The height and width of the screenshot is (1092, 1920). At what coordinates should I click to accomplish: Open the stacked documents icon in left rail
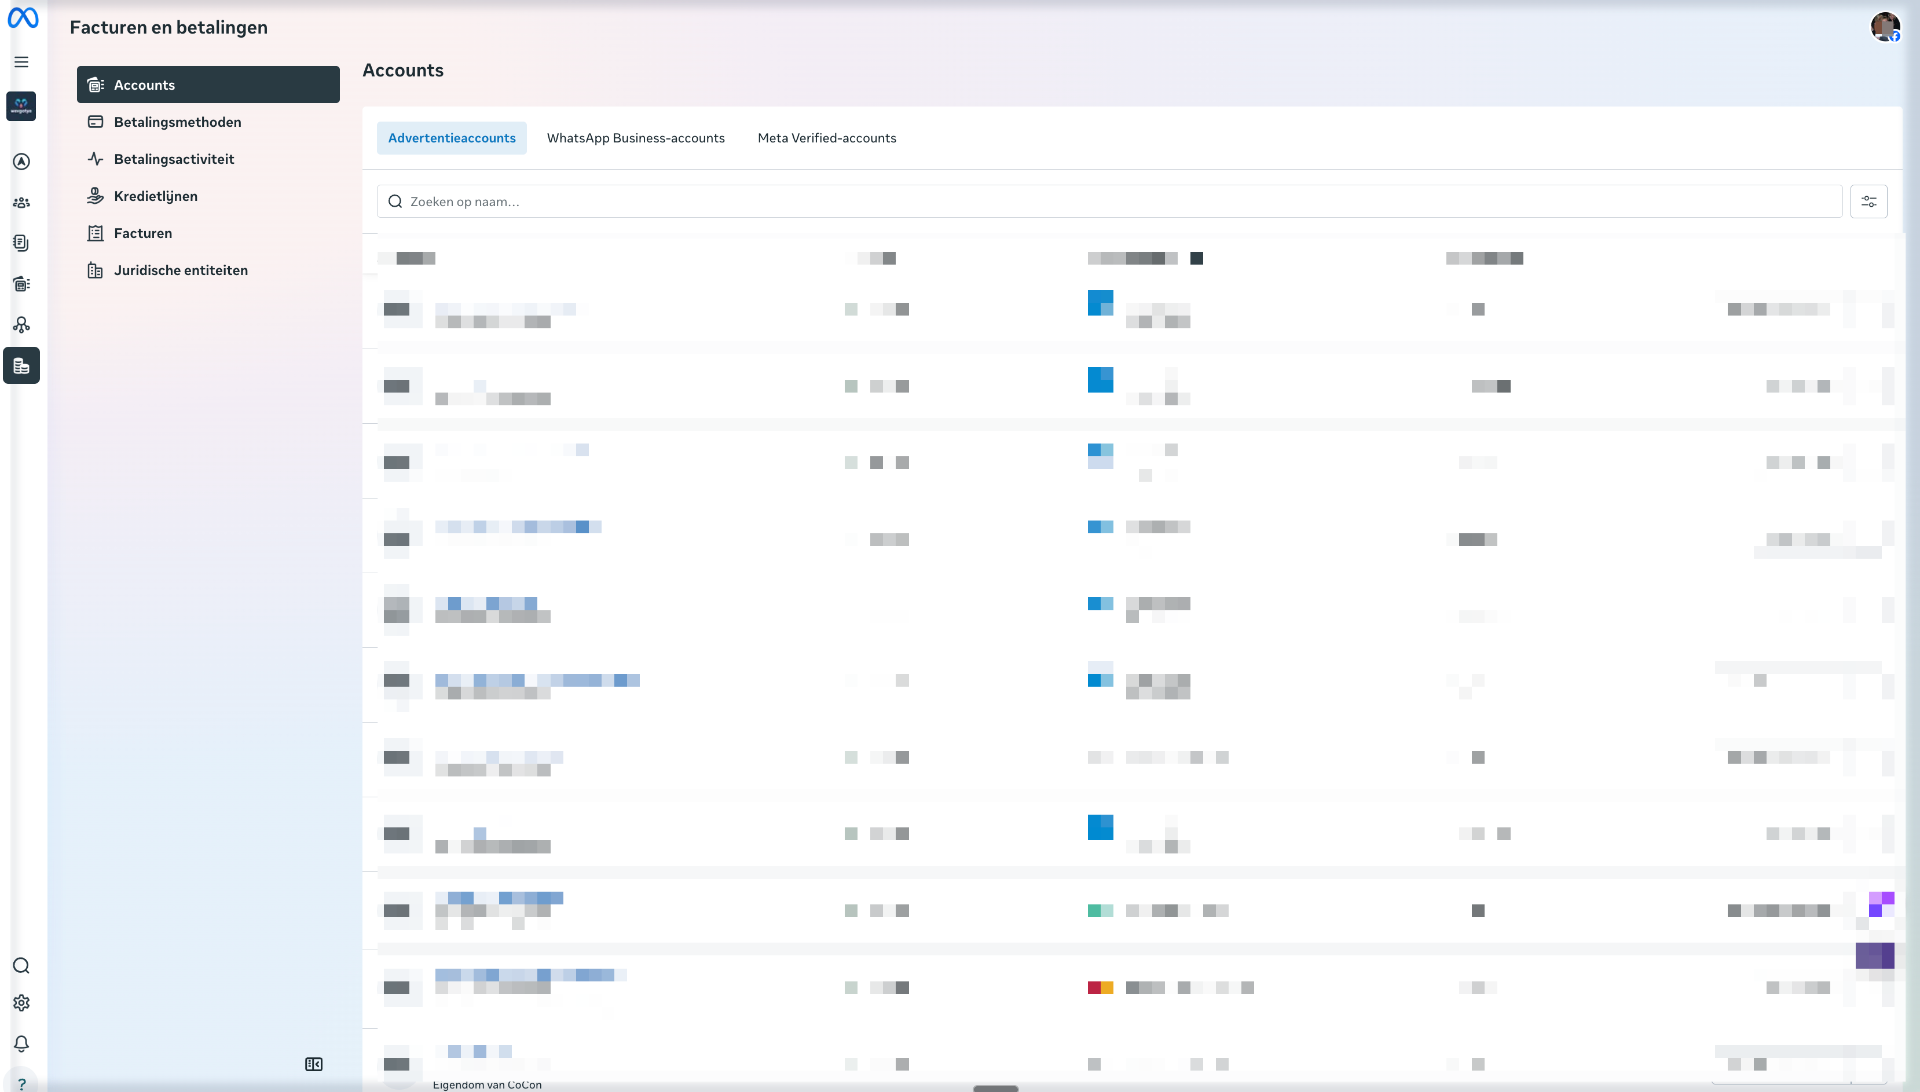(x=21, y=243)
